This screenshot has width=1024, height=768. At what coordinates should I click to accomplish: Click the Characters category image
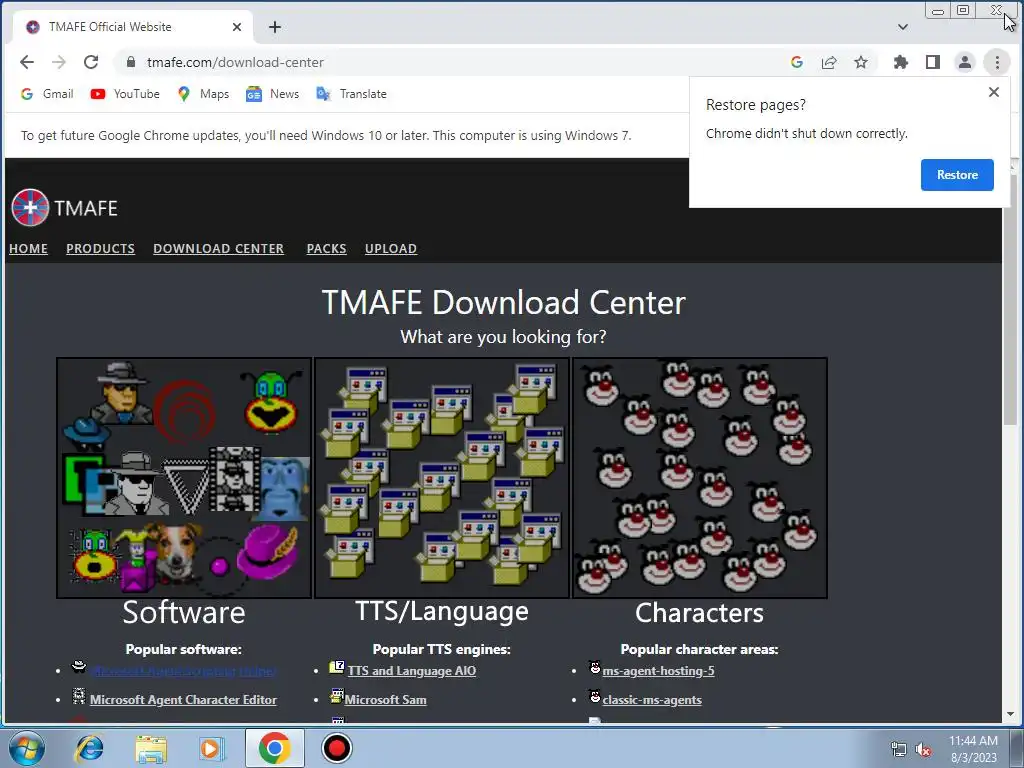(700, 477)
